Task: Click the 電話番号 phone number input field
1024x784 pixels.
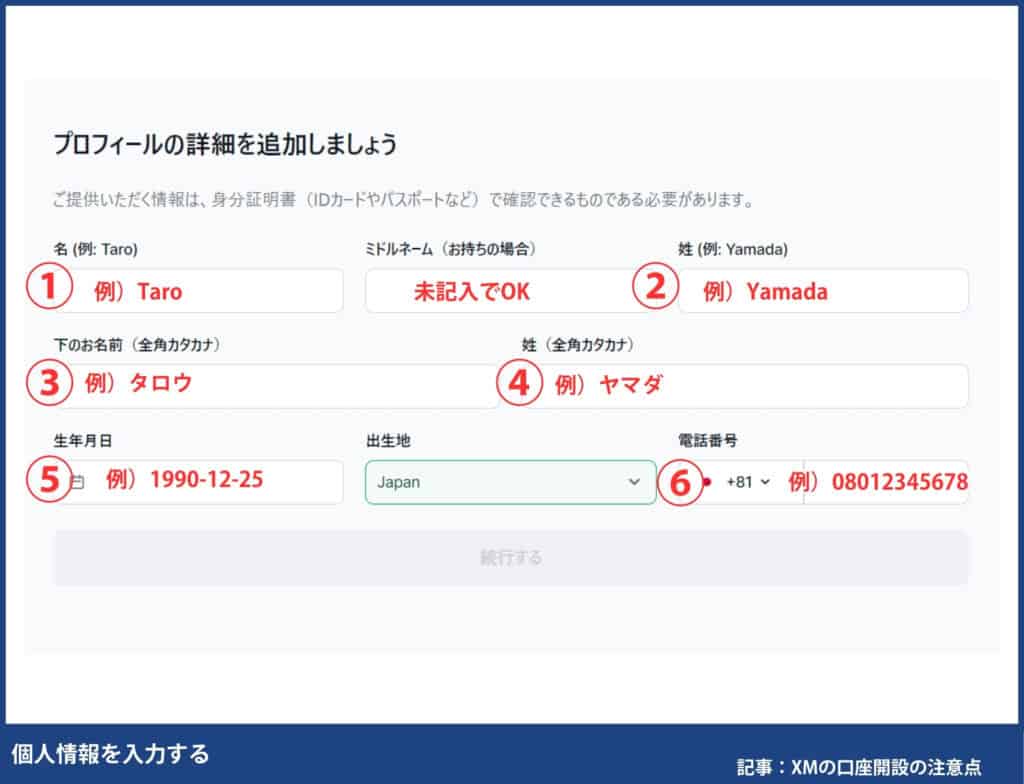Action: coord(886,482)
